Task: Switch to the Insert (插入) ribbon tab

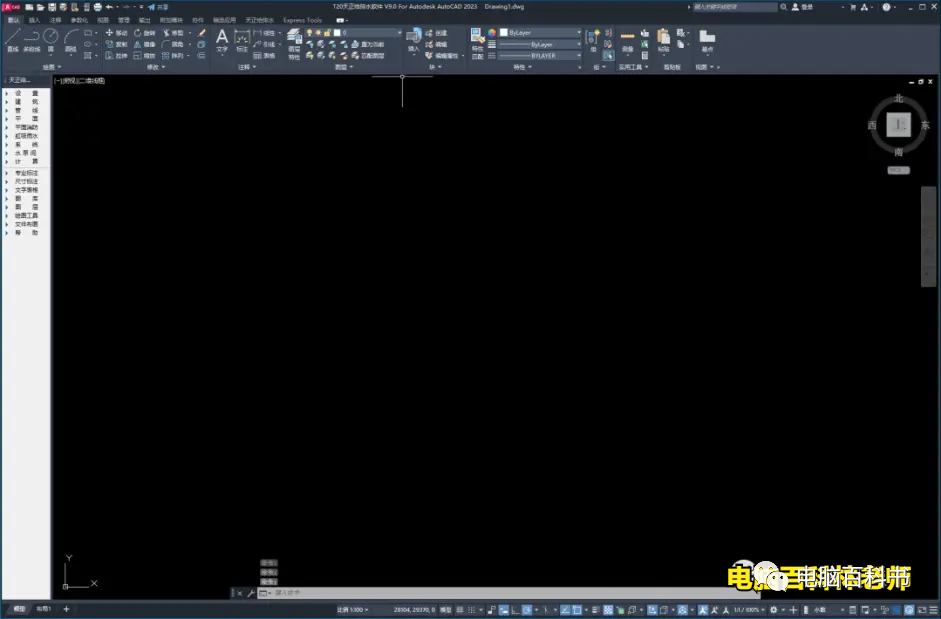Action: pos(34,20)
